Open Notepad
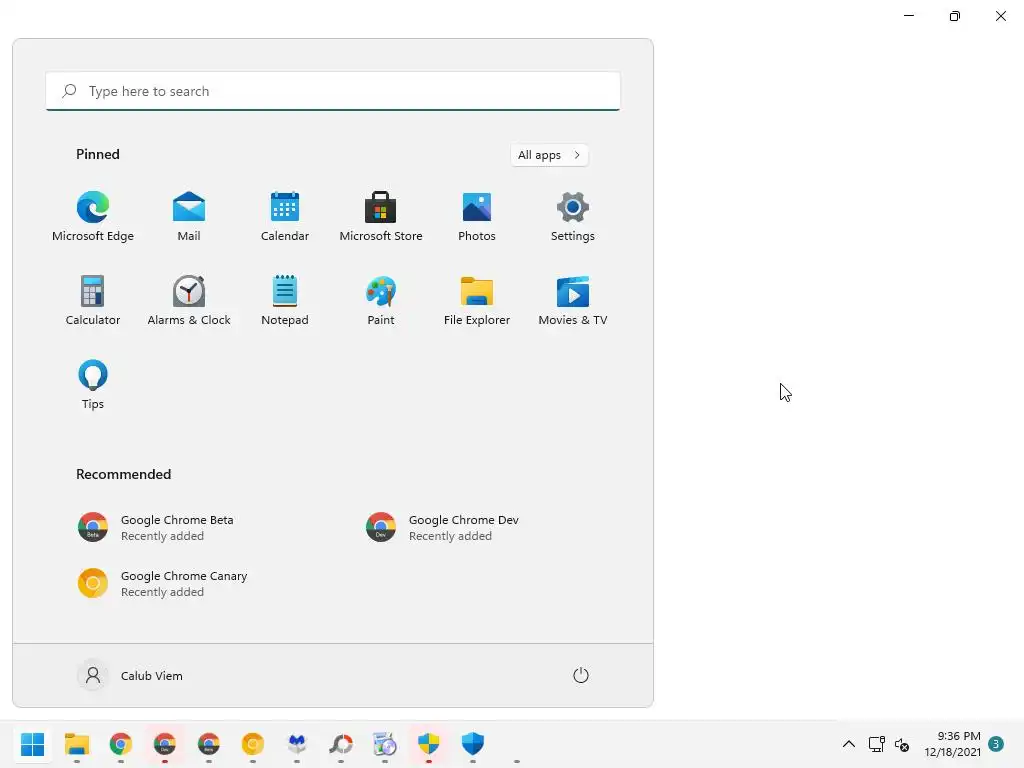The image size is (1024, 768). point(285,300)
